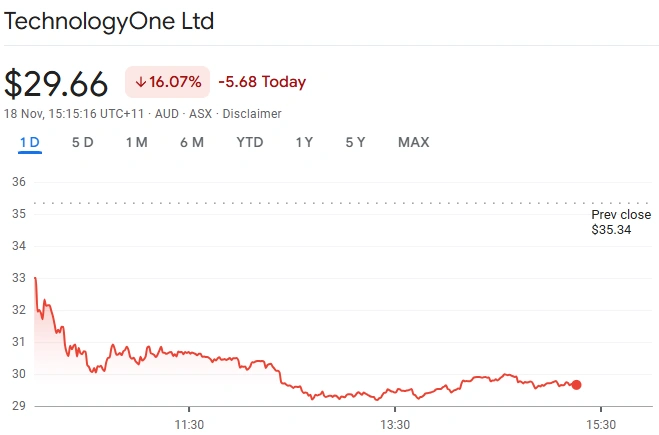
Task: Click the -5.68 Today change text
Action: pyautogui.click(x=262, y=82)
